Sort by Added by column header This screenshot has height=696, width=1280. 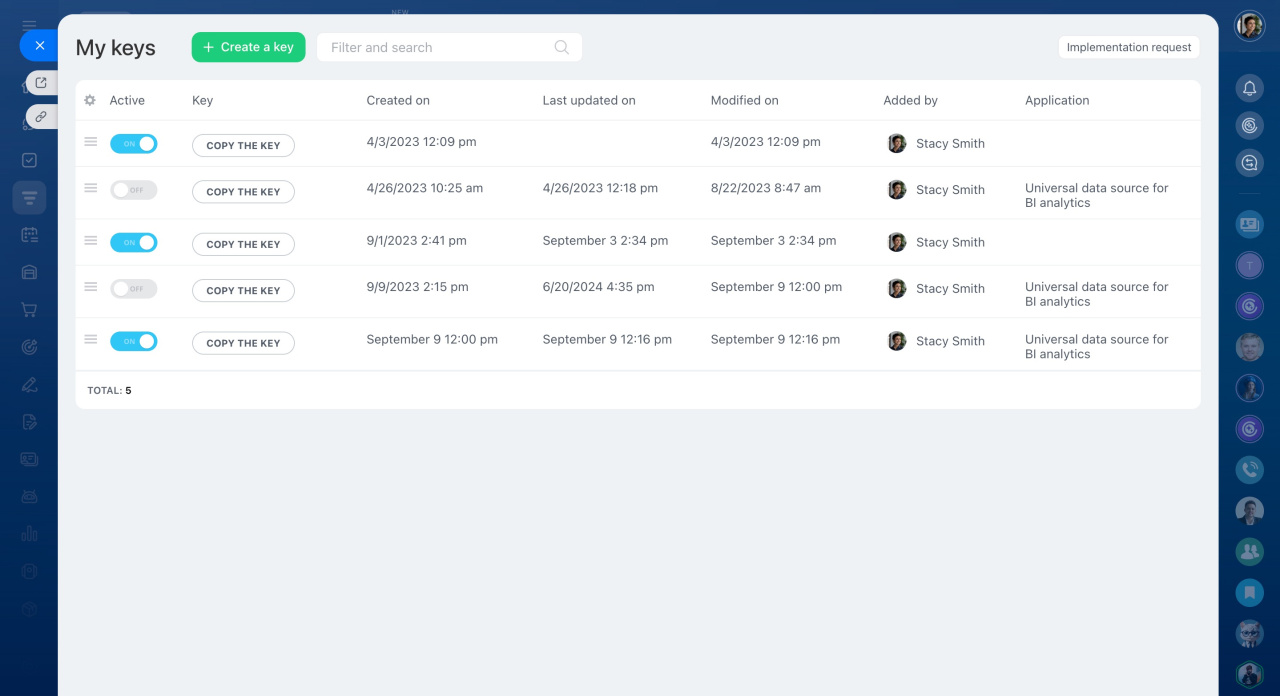click(910, 100)
